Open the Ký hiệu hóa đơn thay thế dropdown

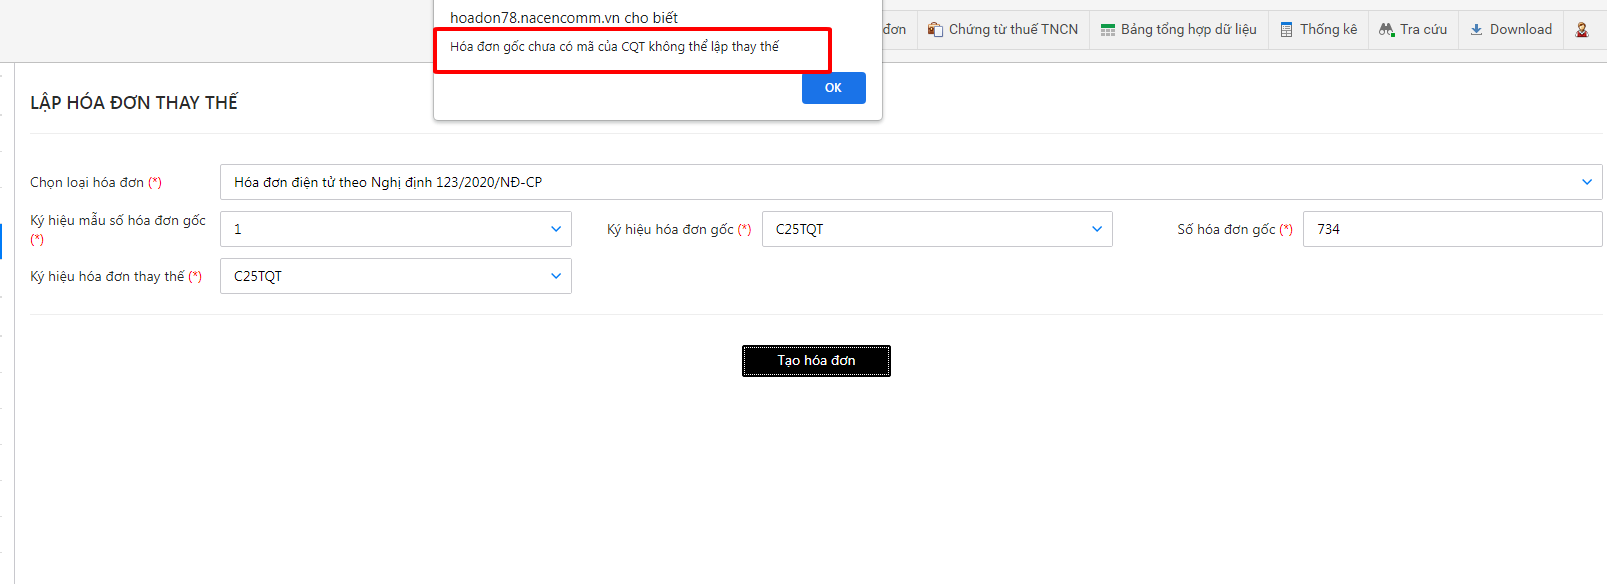point(395,276)
